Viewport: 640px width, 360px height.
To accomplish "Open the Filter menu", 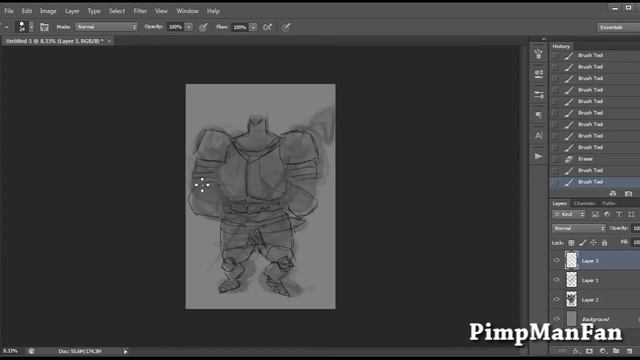I will 140,11.
